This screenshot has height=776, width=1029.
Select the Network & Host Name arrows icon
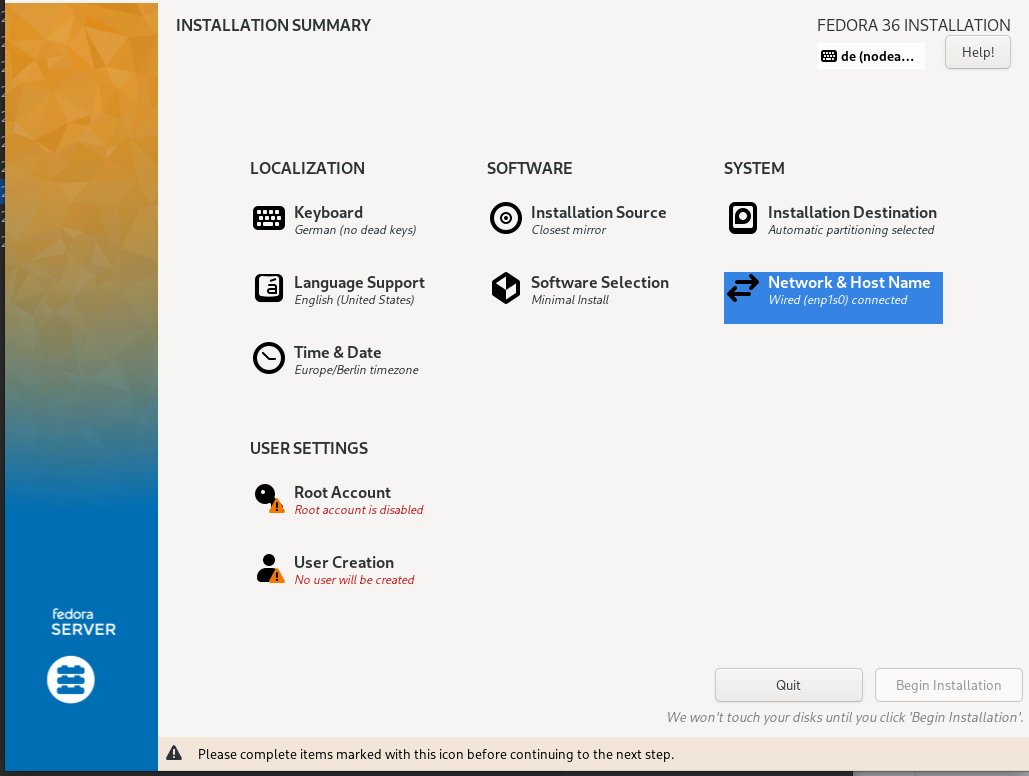click(743, 288)
